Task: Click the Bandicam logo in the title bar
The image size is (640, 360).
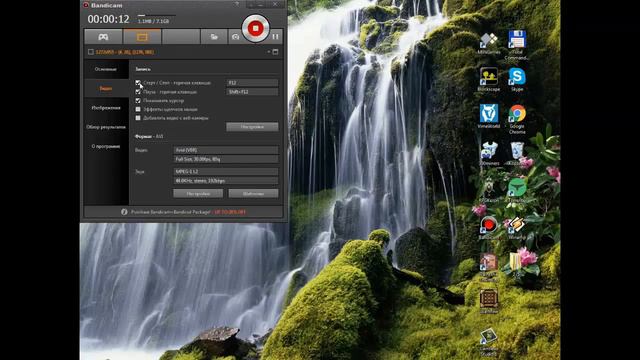Action: click(86, 5)
